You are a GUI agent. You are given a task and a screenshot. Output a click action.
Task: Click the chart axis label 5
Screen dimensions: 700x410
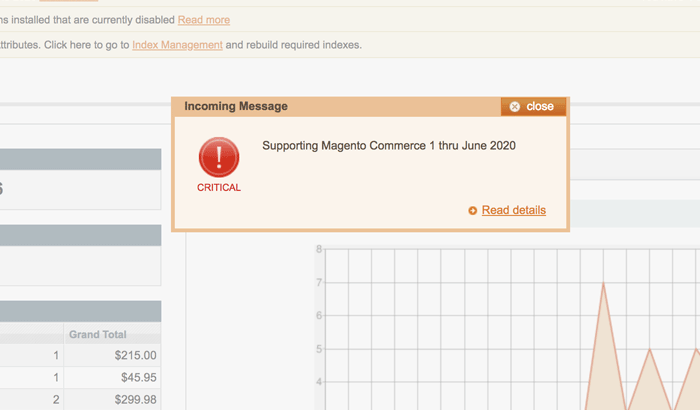click(319, 349)
